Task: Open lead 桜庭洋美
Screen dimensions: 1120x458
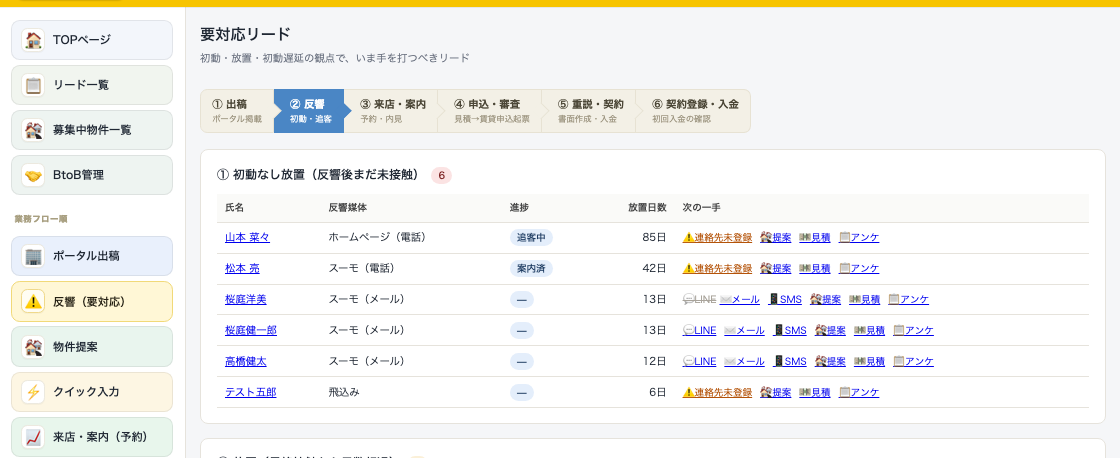Action: coord(246,299)
